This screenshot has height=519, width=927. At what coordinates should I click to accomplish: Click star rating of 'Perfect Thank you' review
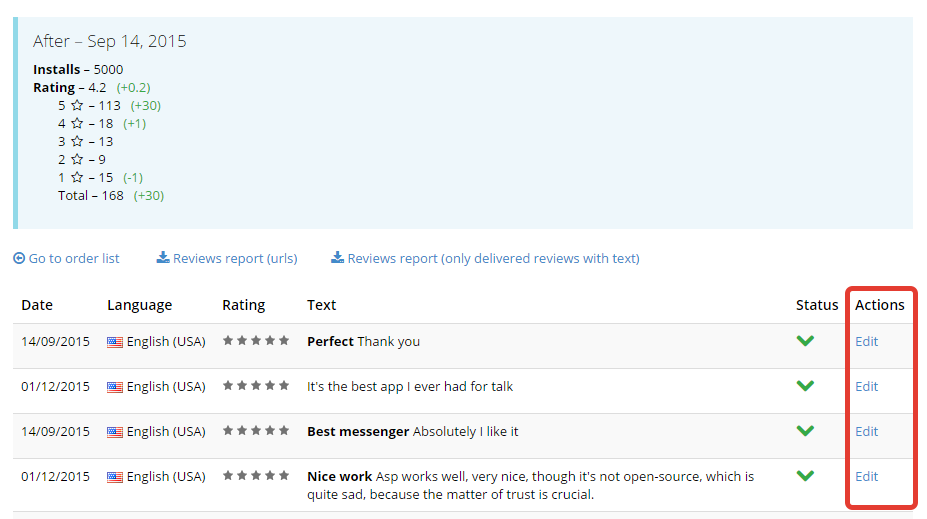(256, 340)
